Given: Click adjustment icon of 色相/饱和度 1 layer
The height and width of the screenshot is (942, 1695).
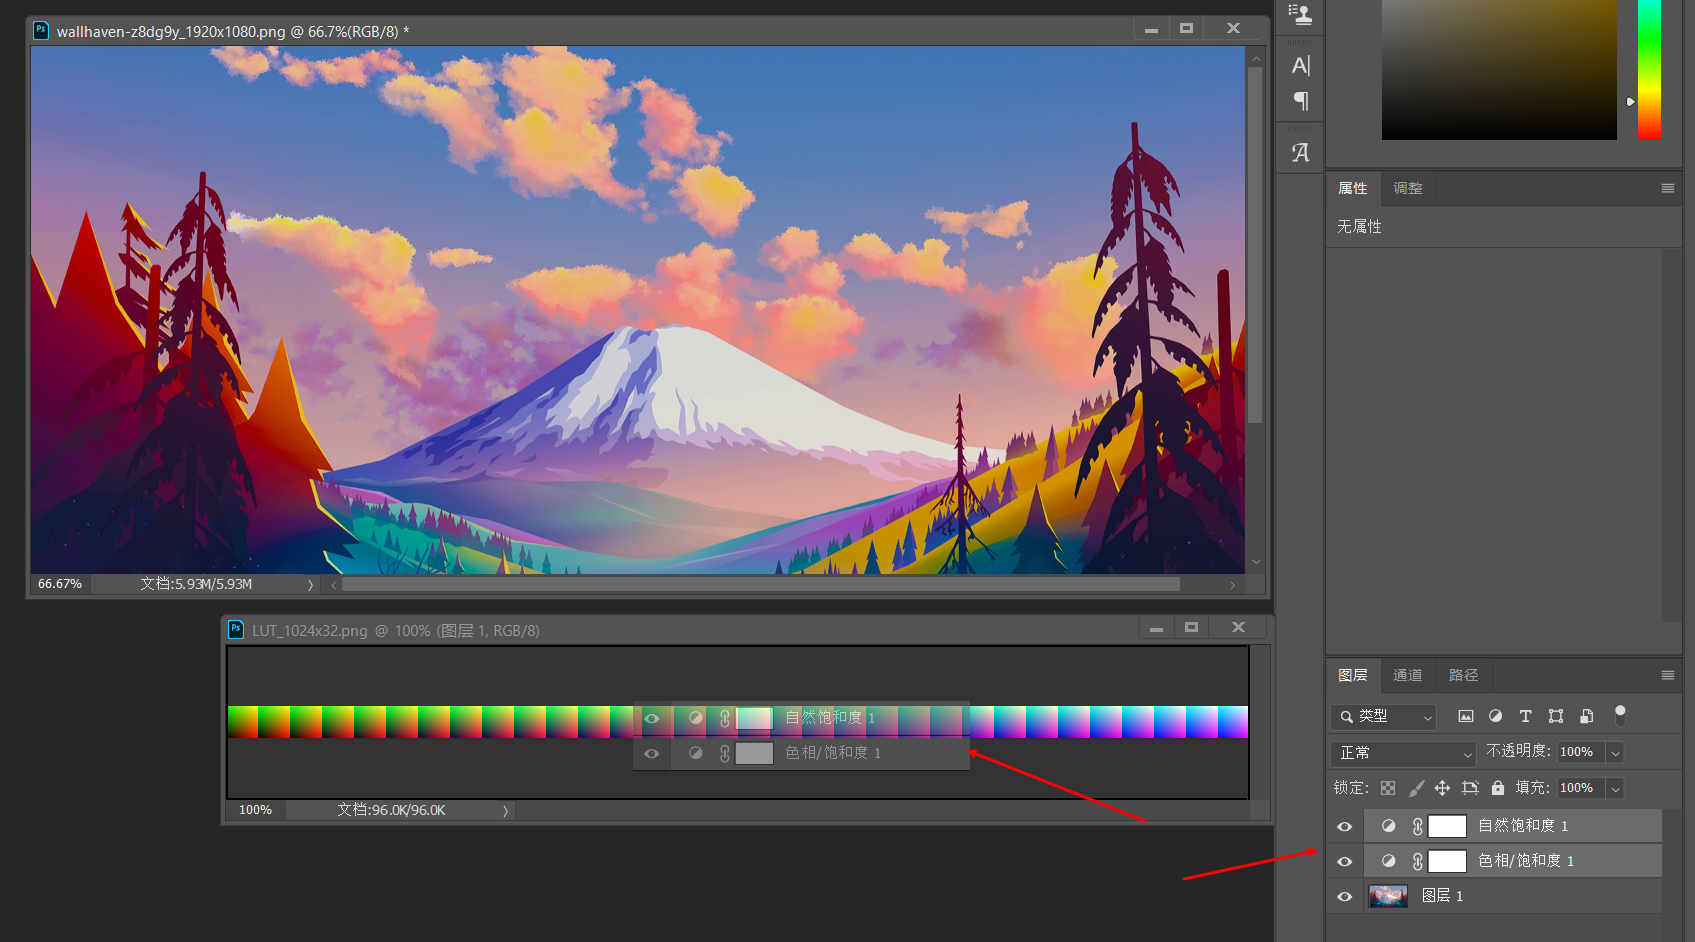Looking at the screenshot, I should tap(1389, 861).
